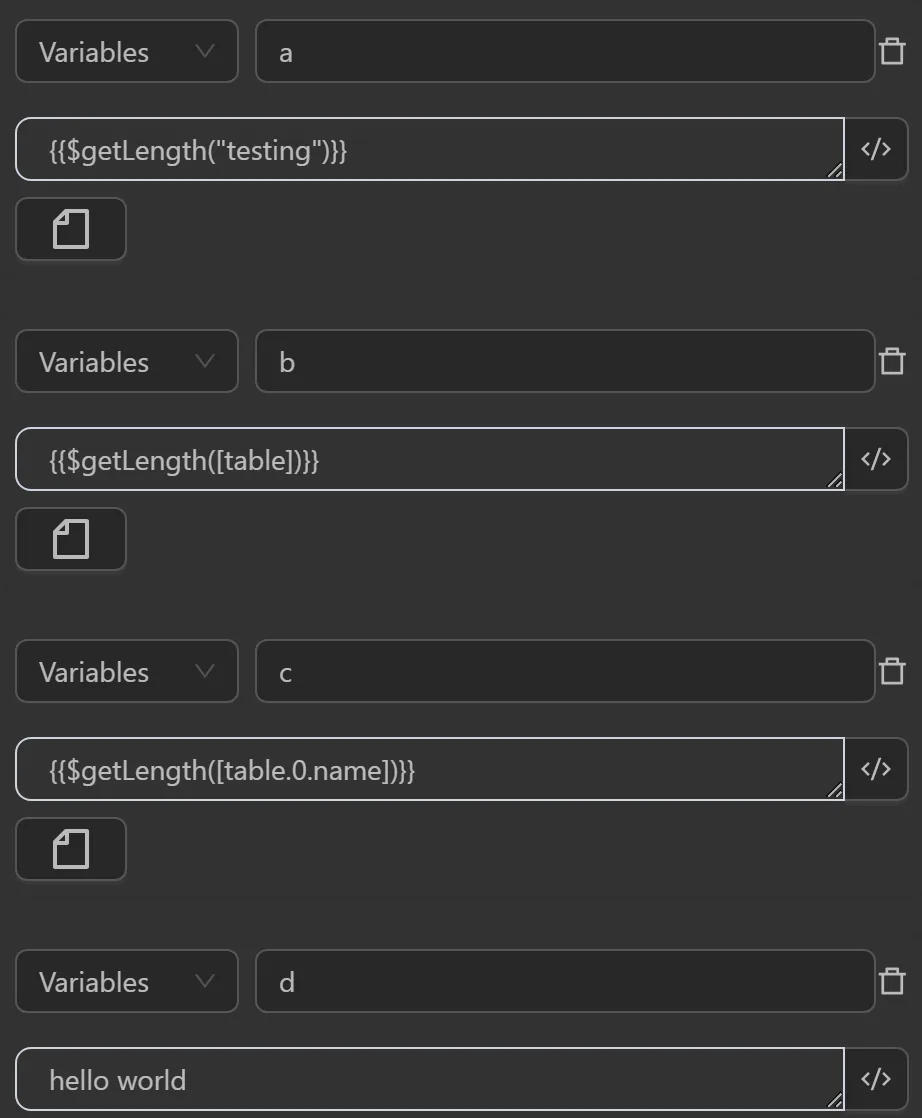Click page icon button under variable a
The image size is (922, 1118).
pos(71,229)
